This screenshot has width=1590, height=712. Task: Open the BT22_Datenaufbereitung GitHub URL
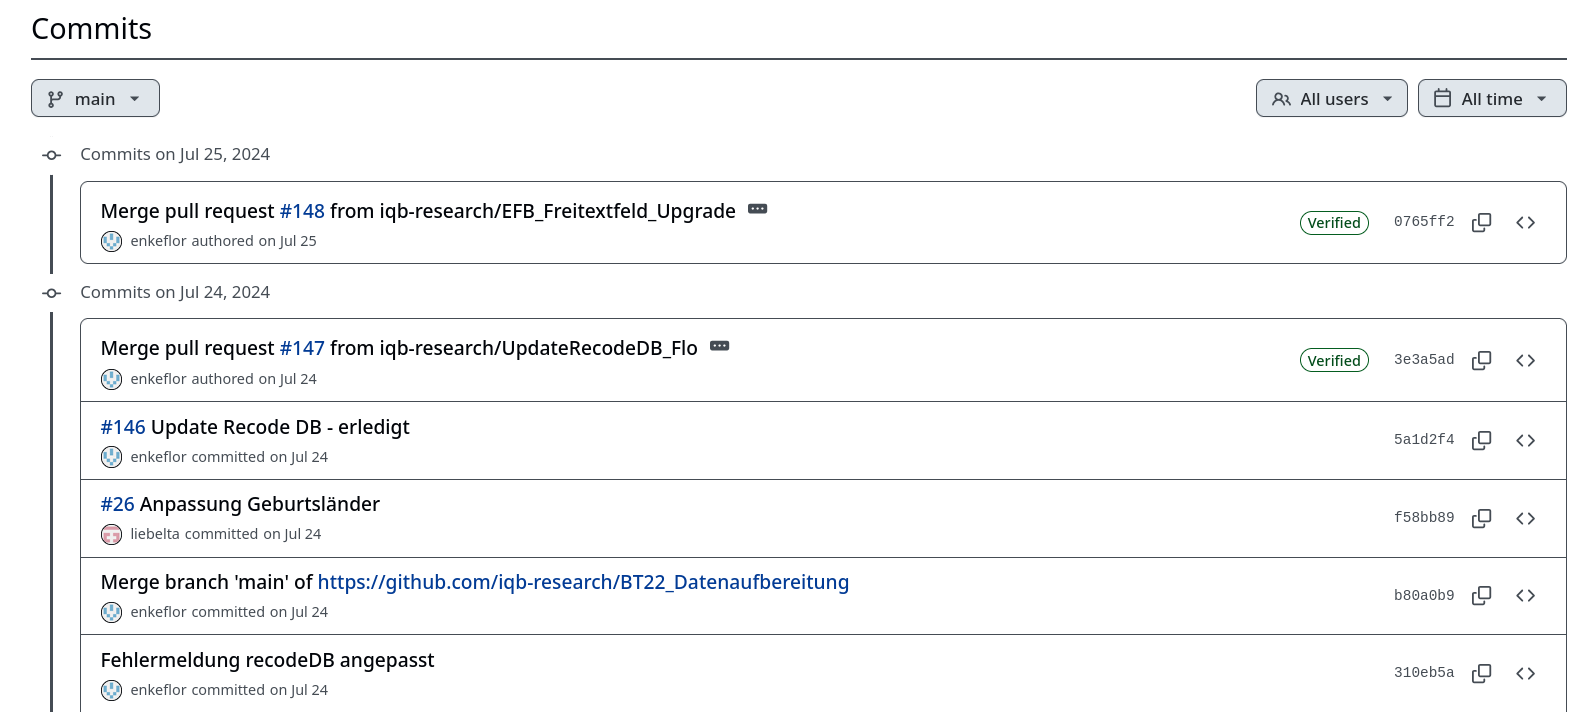pyautogui.click(x=583, y=582)
